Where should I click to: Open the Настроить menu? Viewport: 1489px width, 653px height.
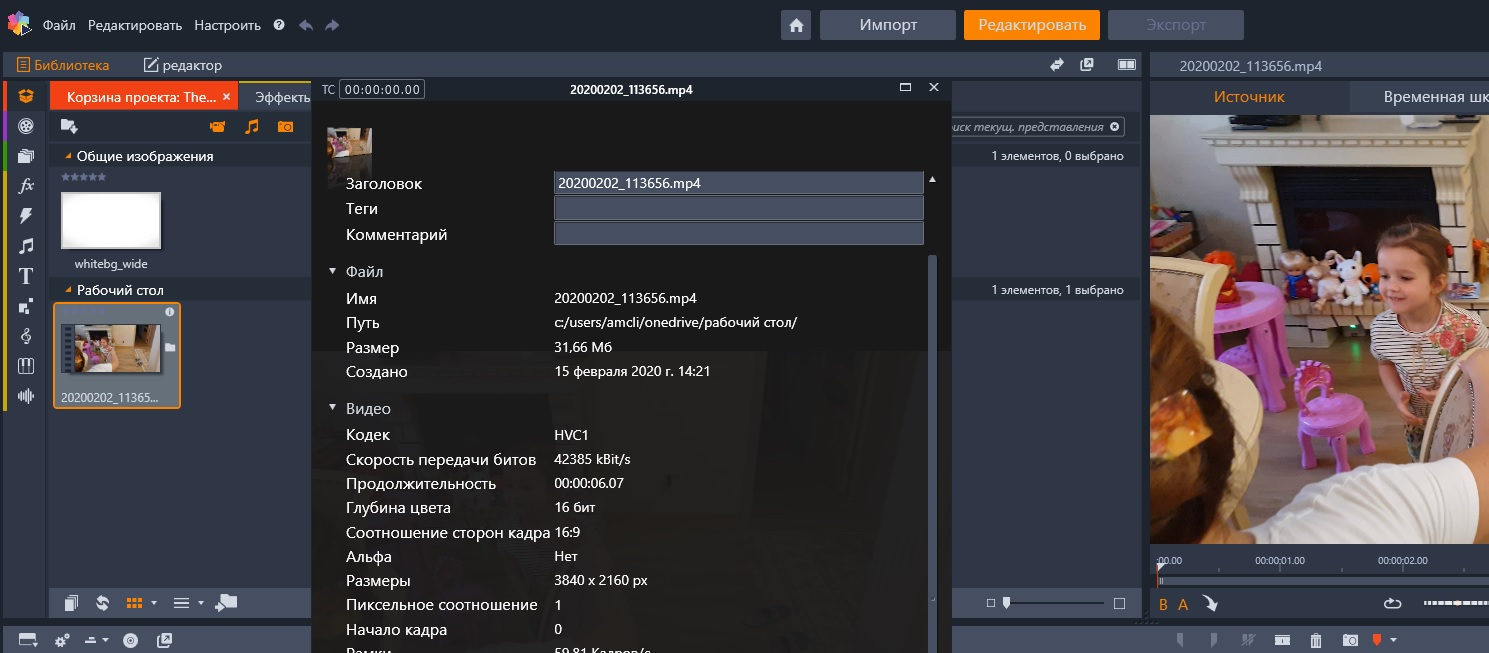pos(227,25)
